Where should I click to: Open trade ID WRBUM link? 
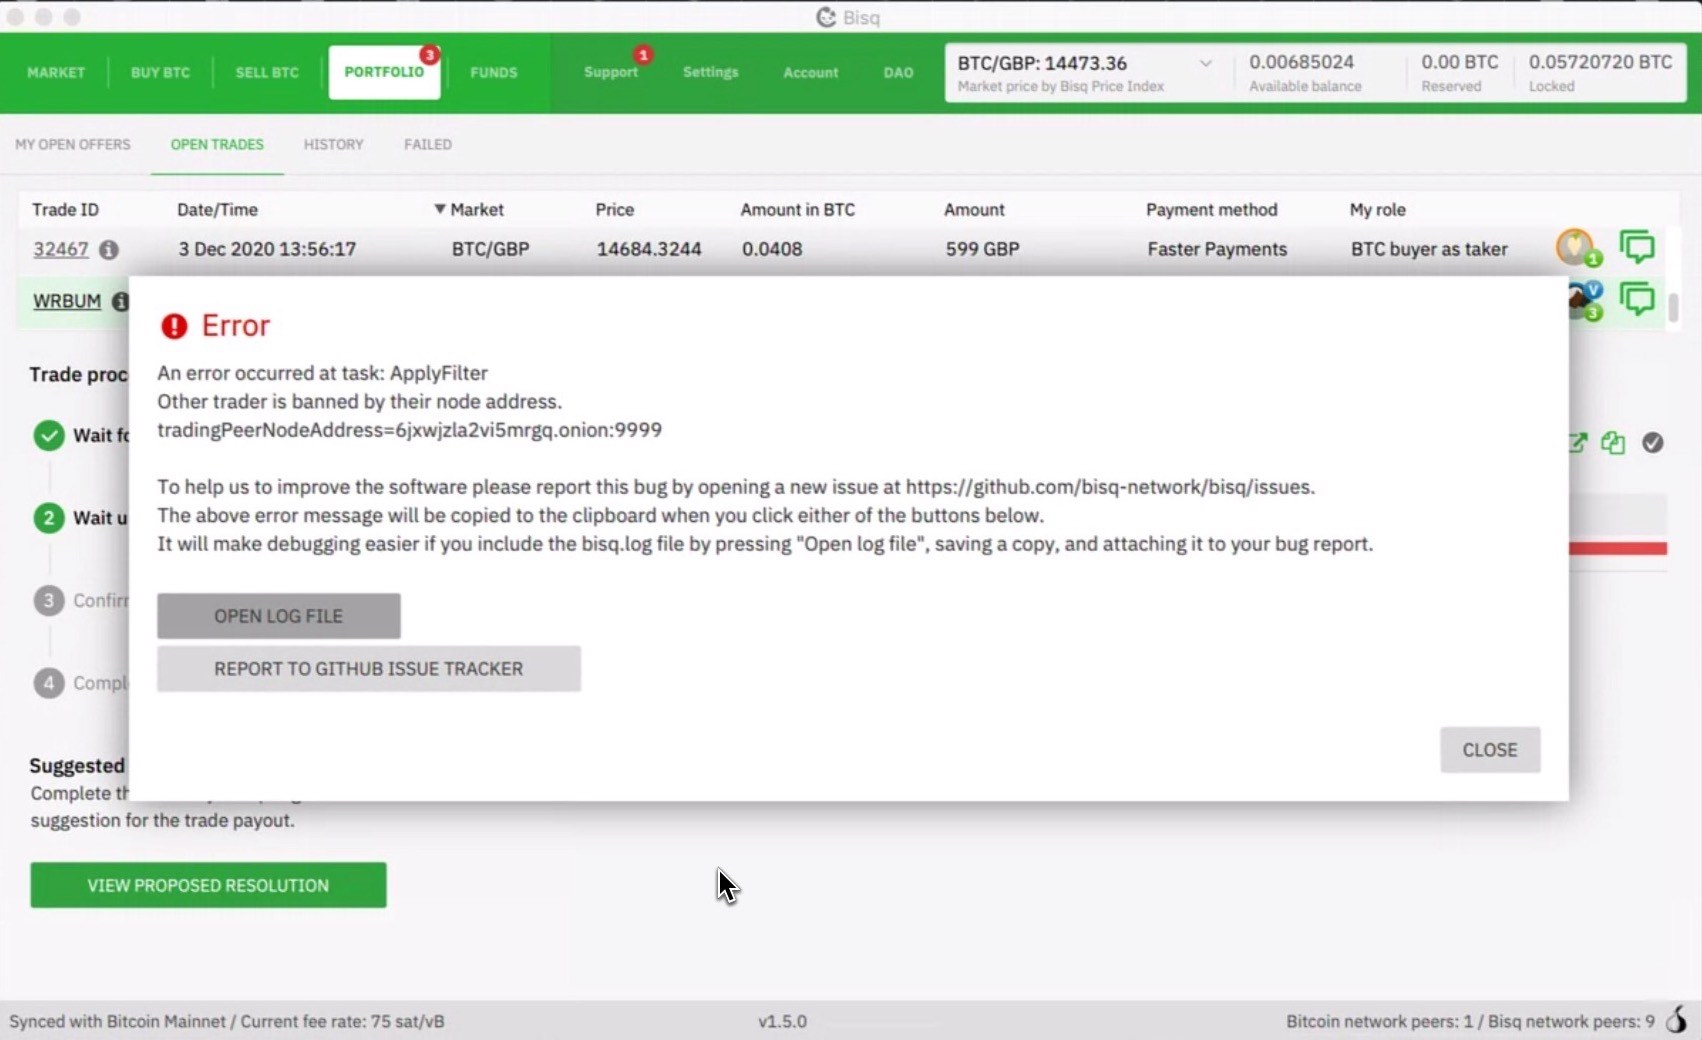67,301
